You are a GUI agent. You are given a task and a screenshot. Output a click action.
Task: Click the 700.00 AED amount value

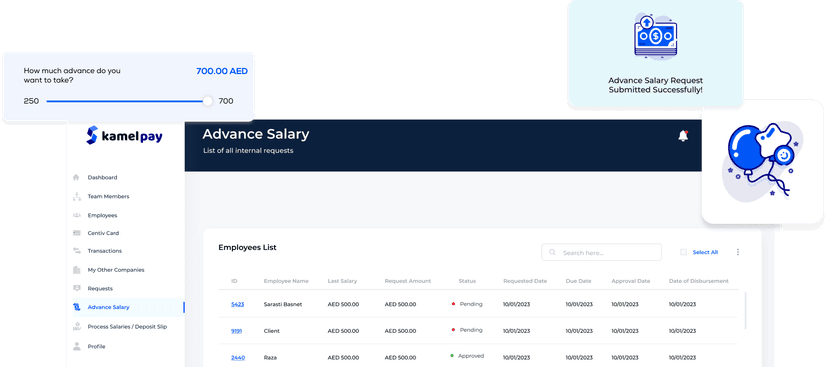coord(222,71)
